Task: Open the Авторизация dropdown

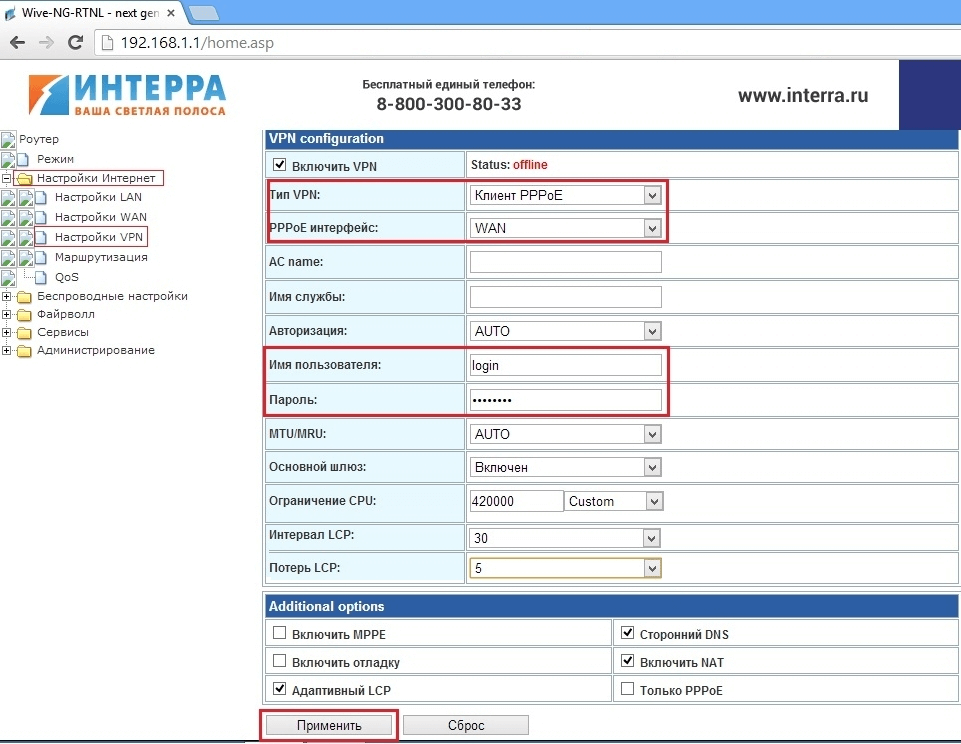Action: click(565, 331)
